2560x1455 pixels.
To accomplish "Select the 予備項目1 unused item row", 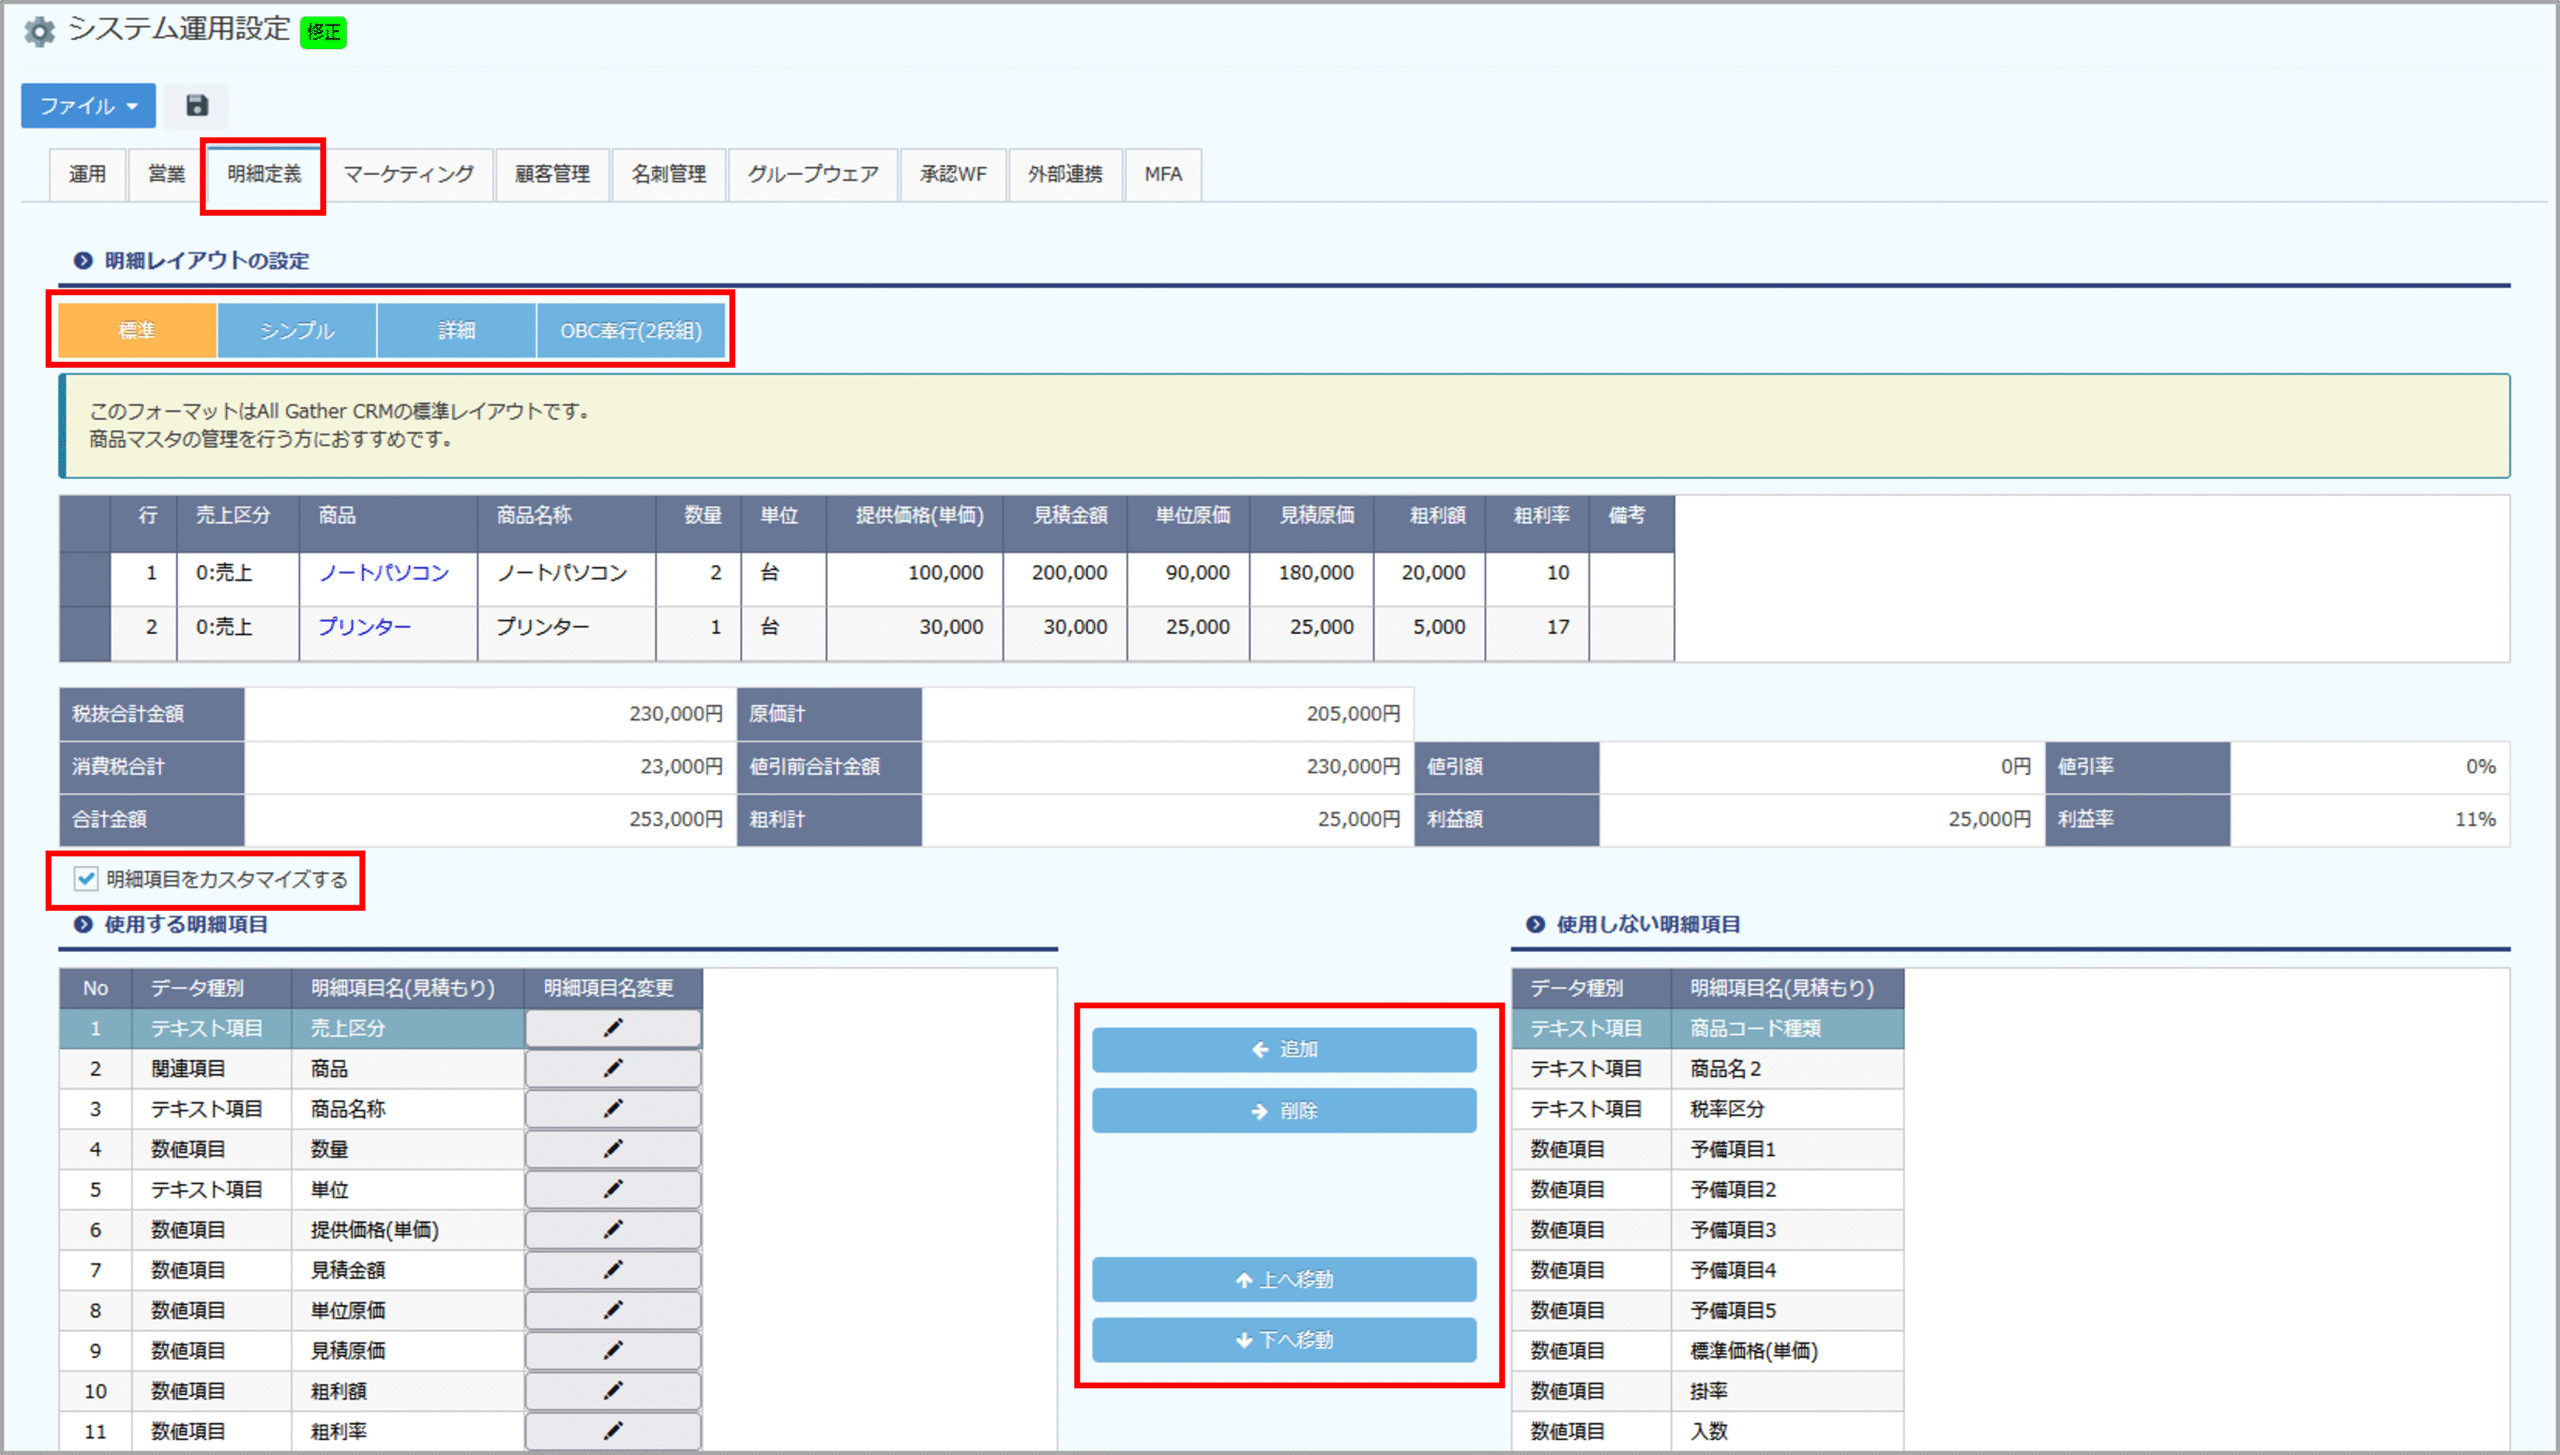I will click(1707, 1149).
